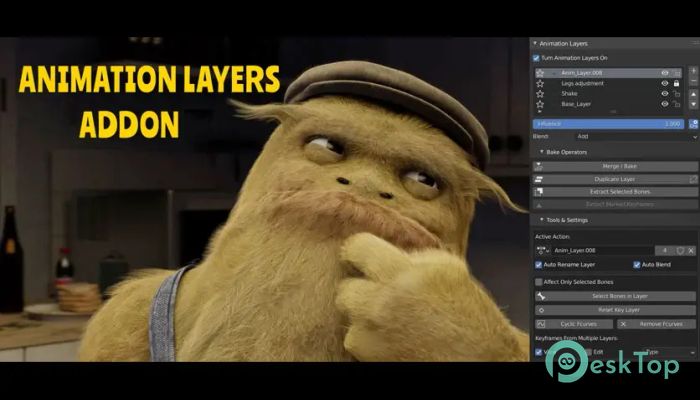Open the action browse dropdown icon
Screen dimensions: 700x400
click(542, 251)
